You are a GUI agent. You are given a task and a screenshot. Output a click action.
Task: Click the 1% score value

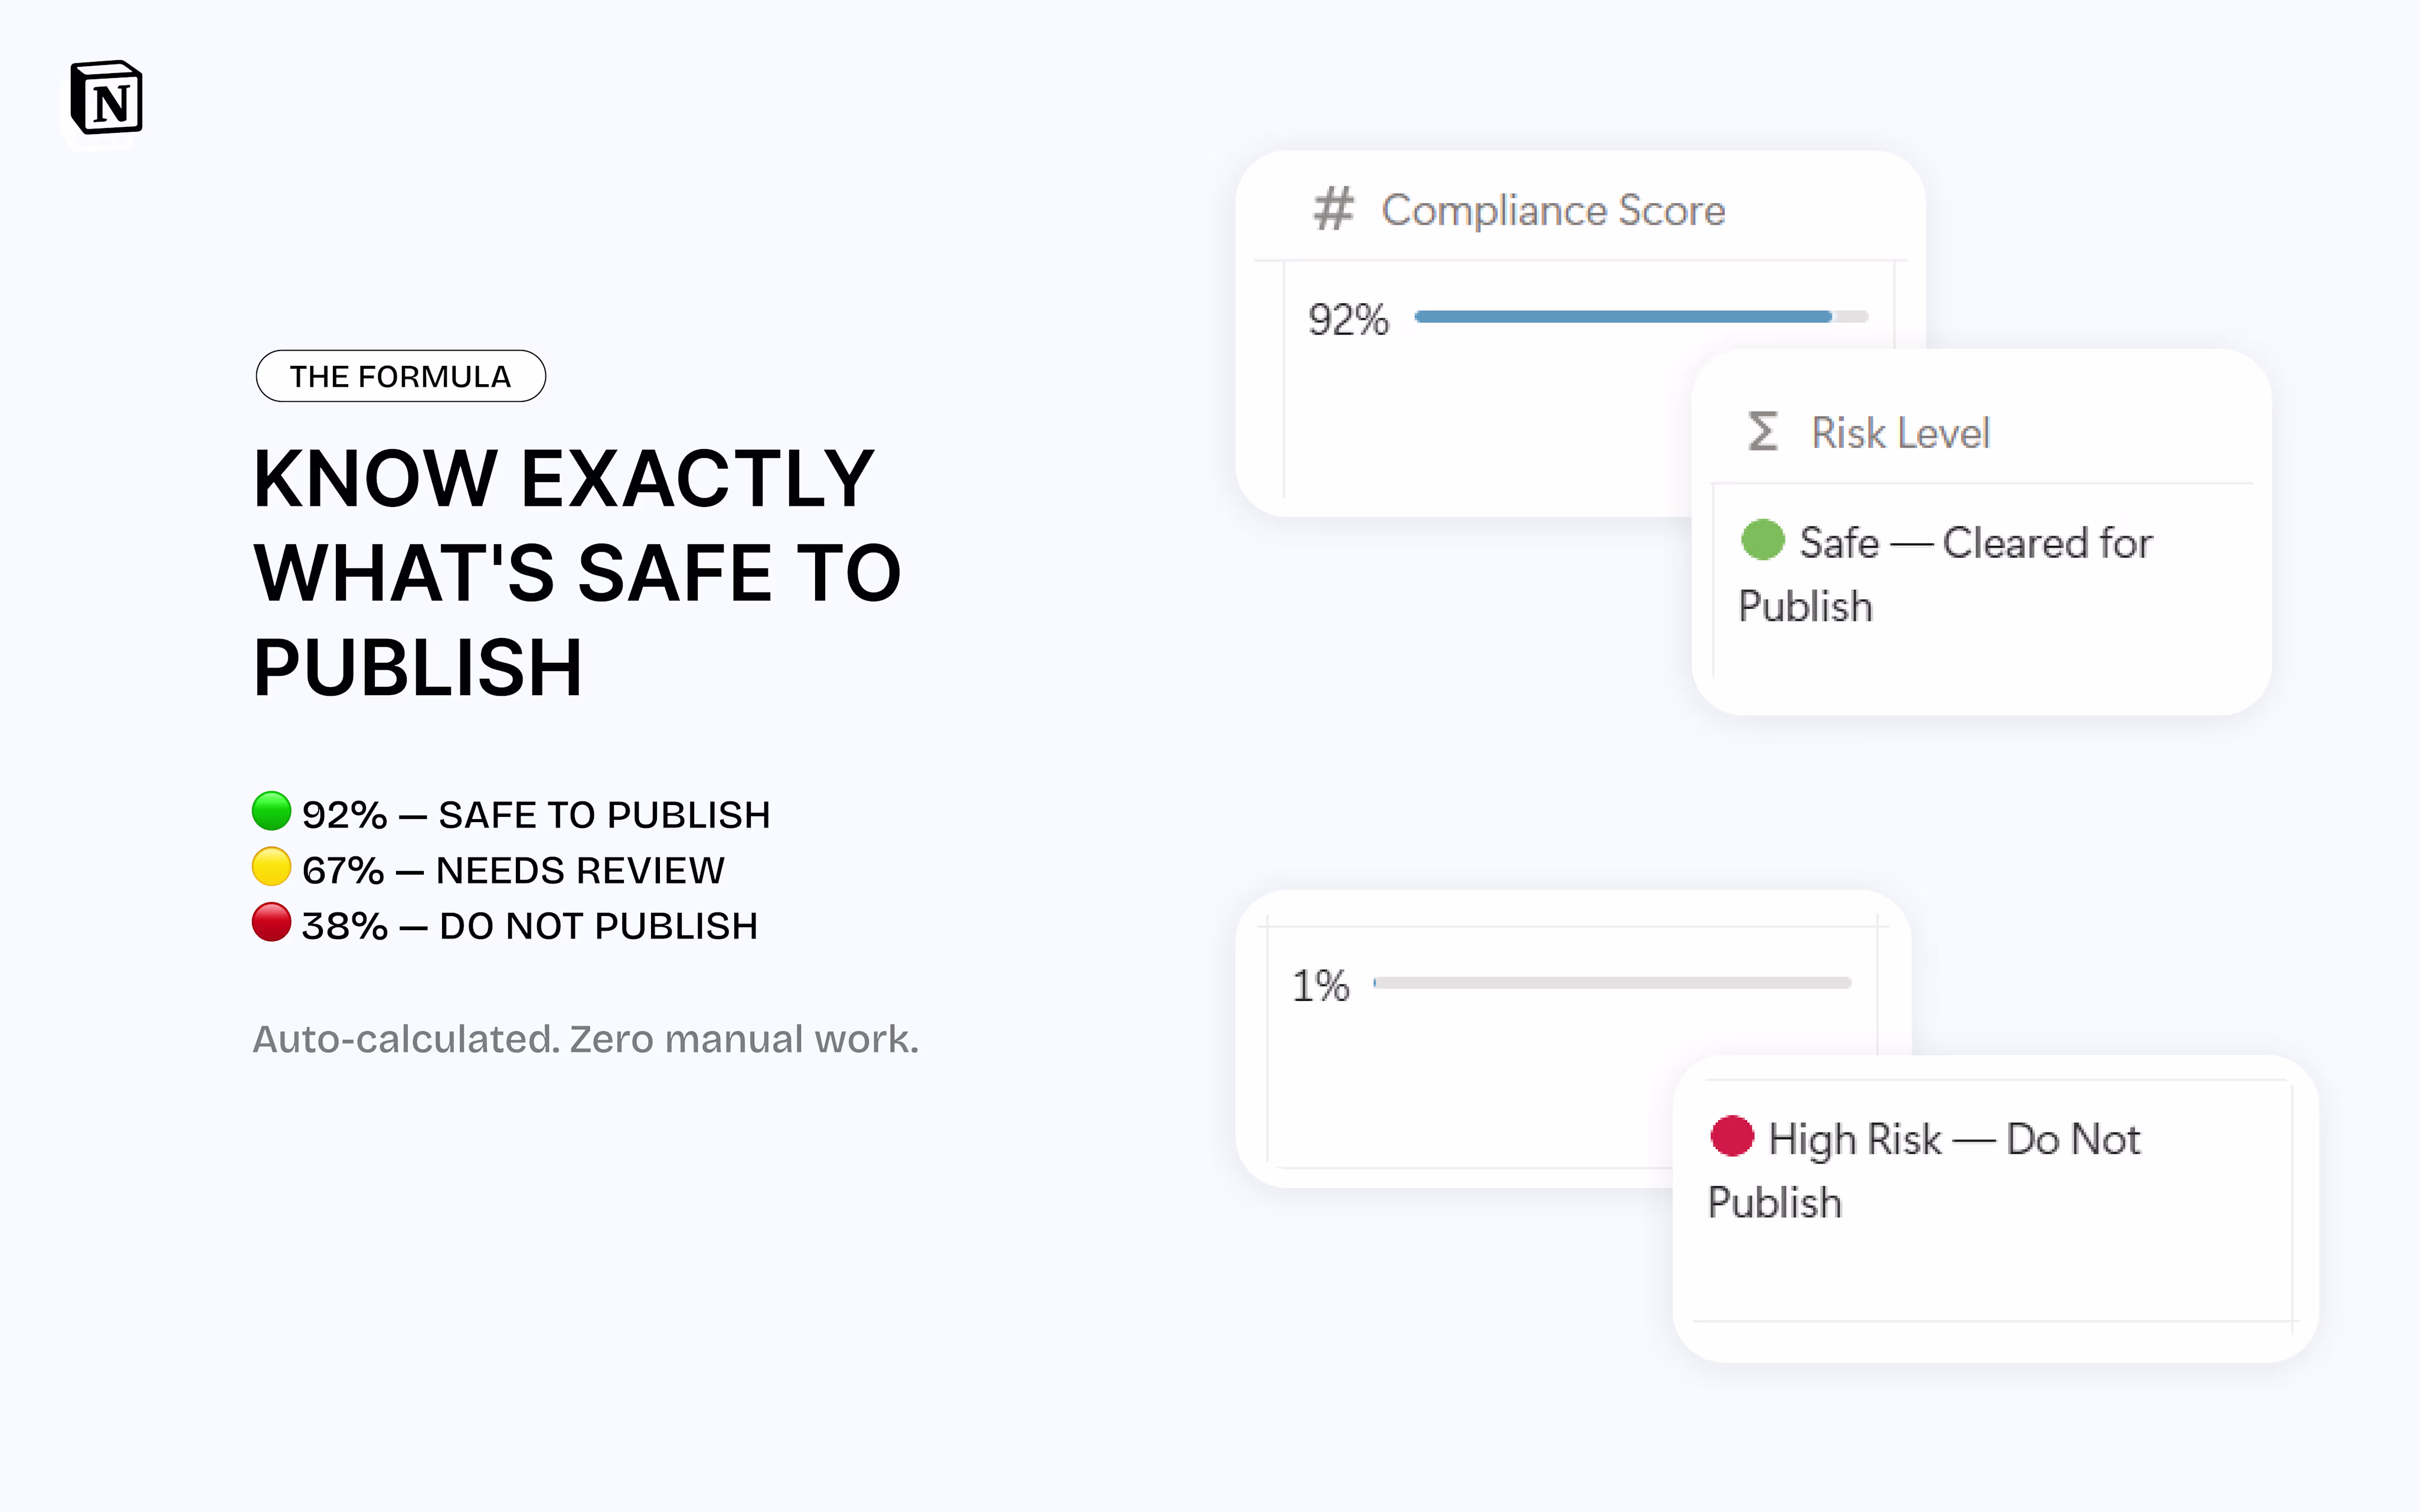[x=1320, y=986]
